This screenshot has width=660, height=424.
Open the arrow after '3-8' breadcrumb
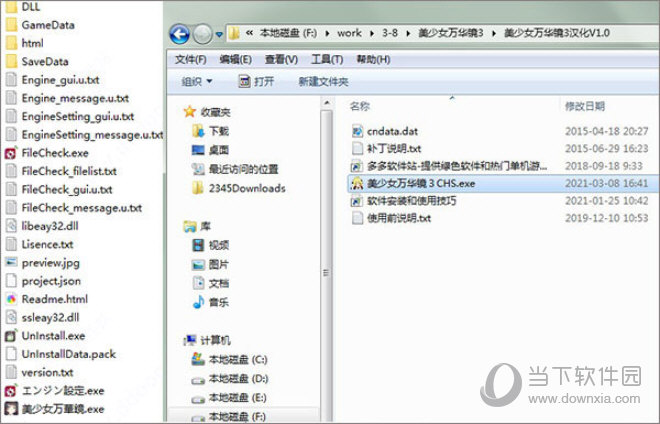click(x=408, y=33)
